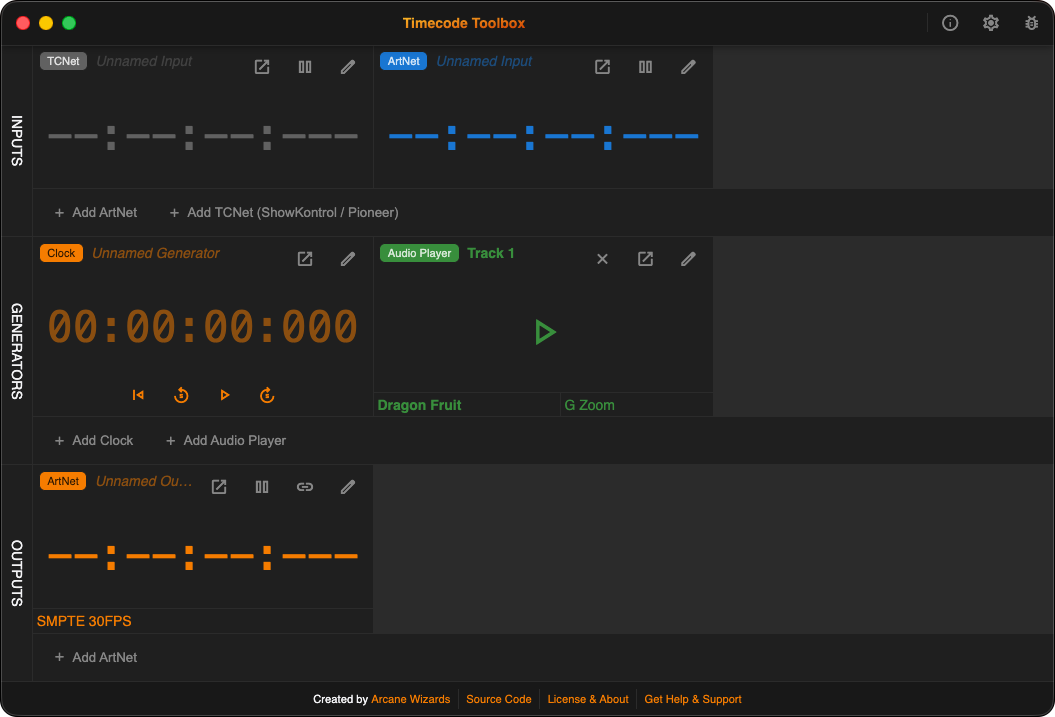Select the orange ArtNet output badge
The image size is (1055, 717).
(x=63, y=481)
